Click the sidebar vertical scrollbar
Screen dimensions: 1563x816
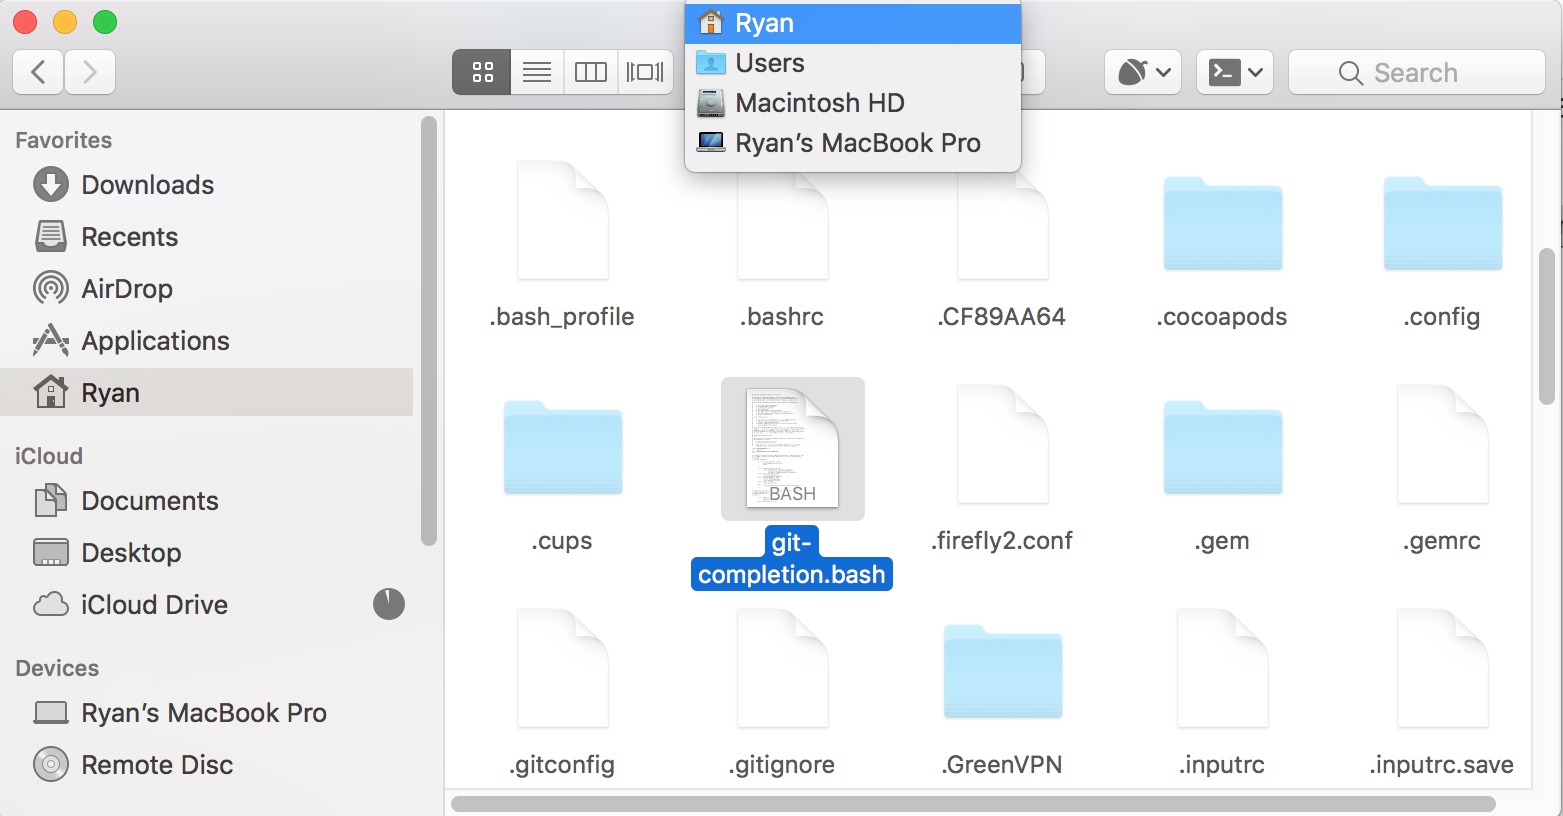pyautogui.click(x=429, y=331)
